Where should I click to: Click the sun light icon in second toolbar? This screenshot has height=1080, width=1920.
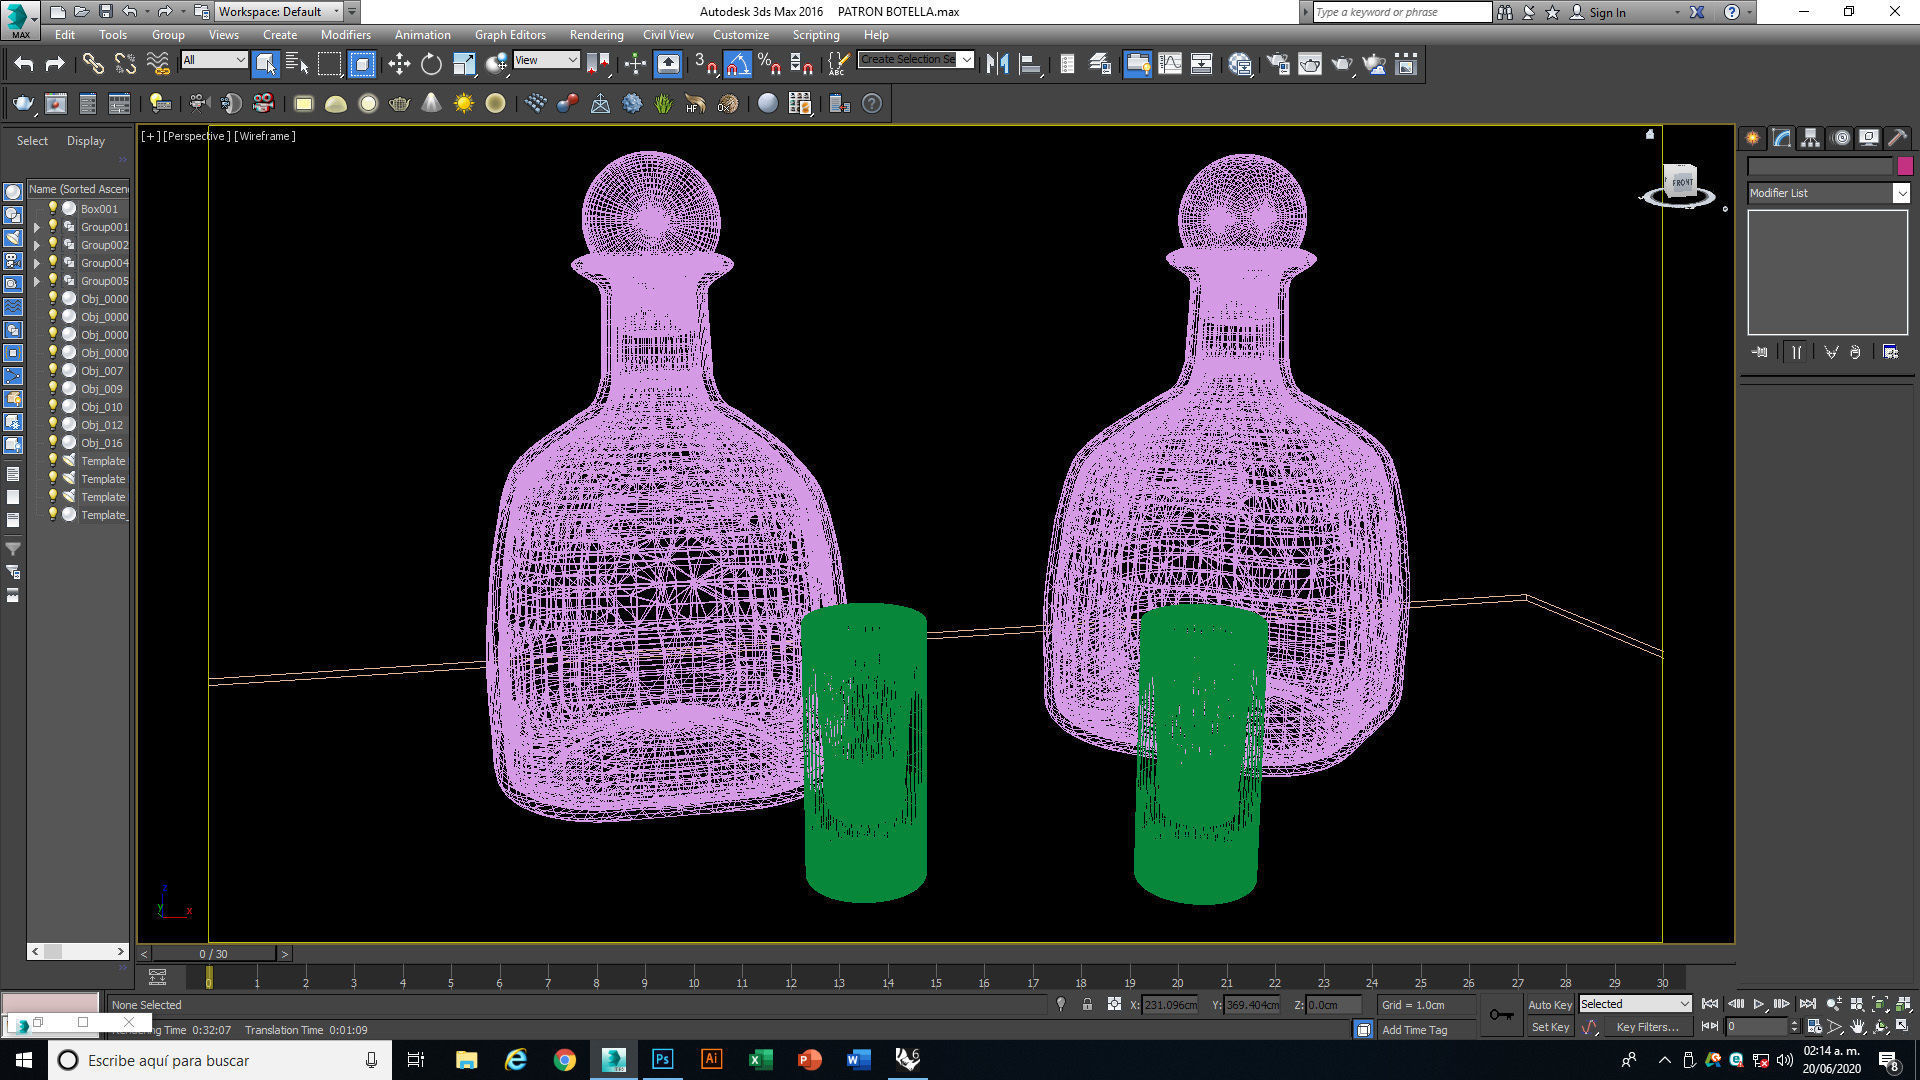pos(464,103)
